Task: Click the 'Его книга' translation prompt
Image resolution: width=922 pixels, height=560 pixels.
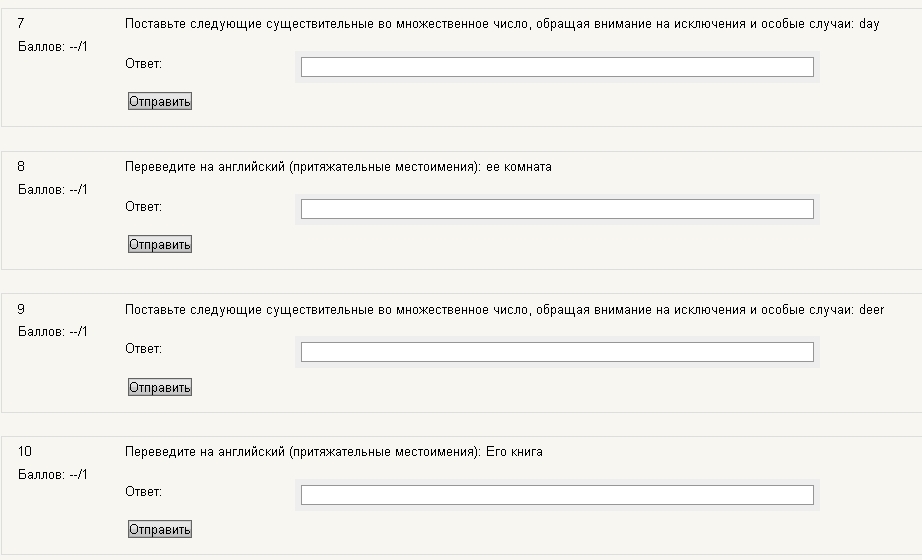Action: 333,452
